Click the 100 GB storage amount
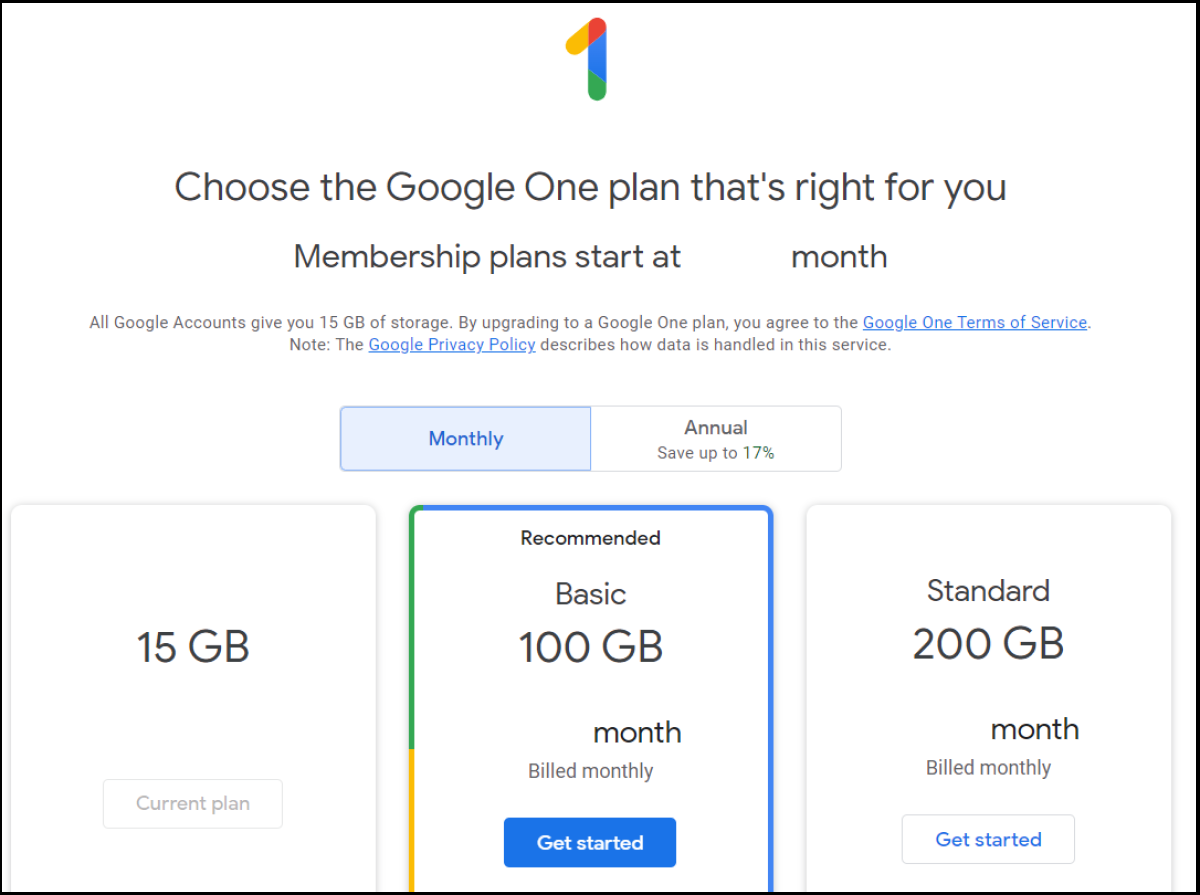The width and height of the screenshot is (1200, 895). point(590,647)
